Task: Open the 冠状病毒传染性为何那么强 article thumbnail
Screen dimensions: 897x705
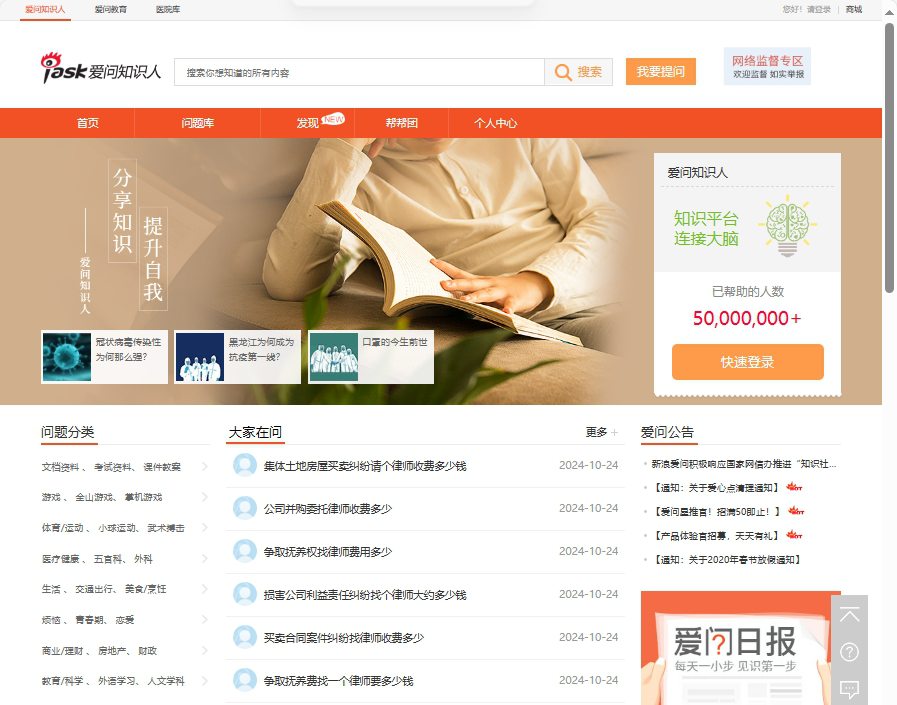Action: (67, 357)
